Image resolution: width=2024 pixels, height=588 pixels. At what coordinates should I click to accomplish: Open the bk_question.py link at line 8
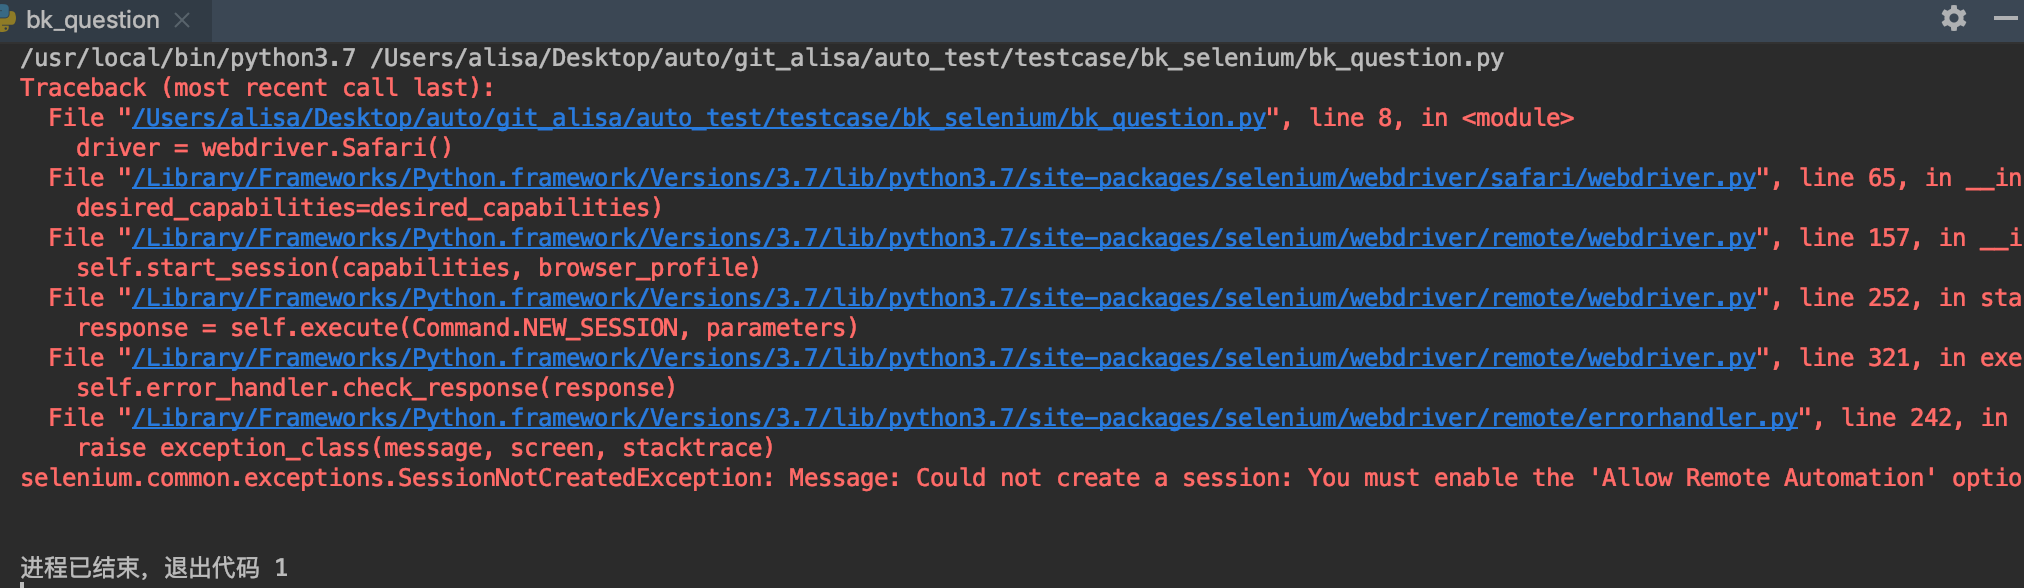[x=699, y=118]
